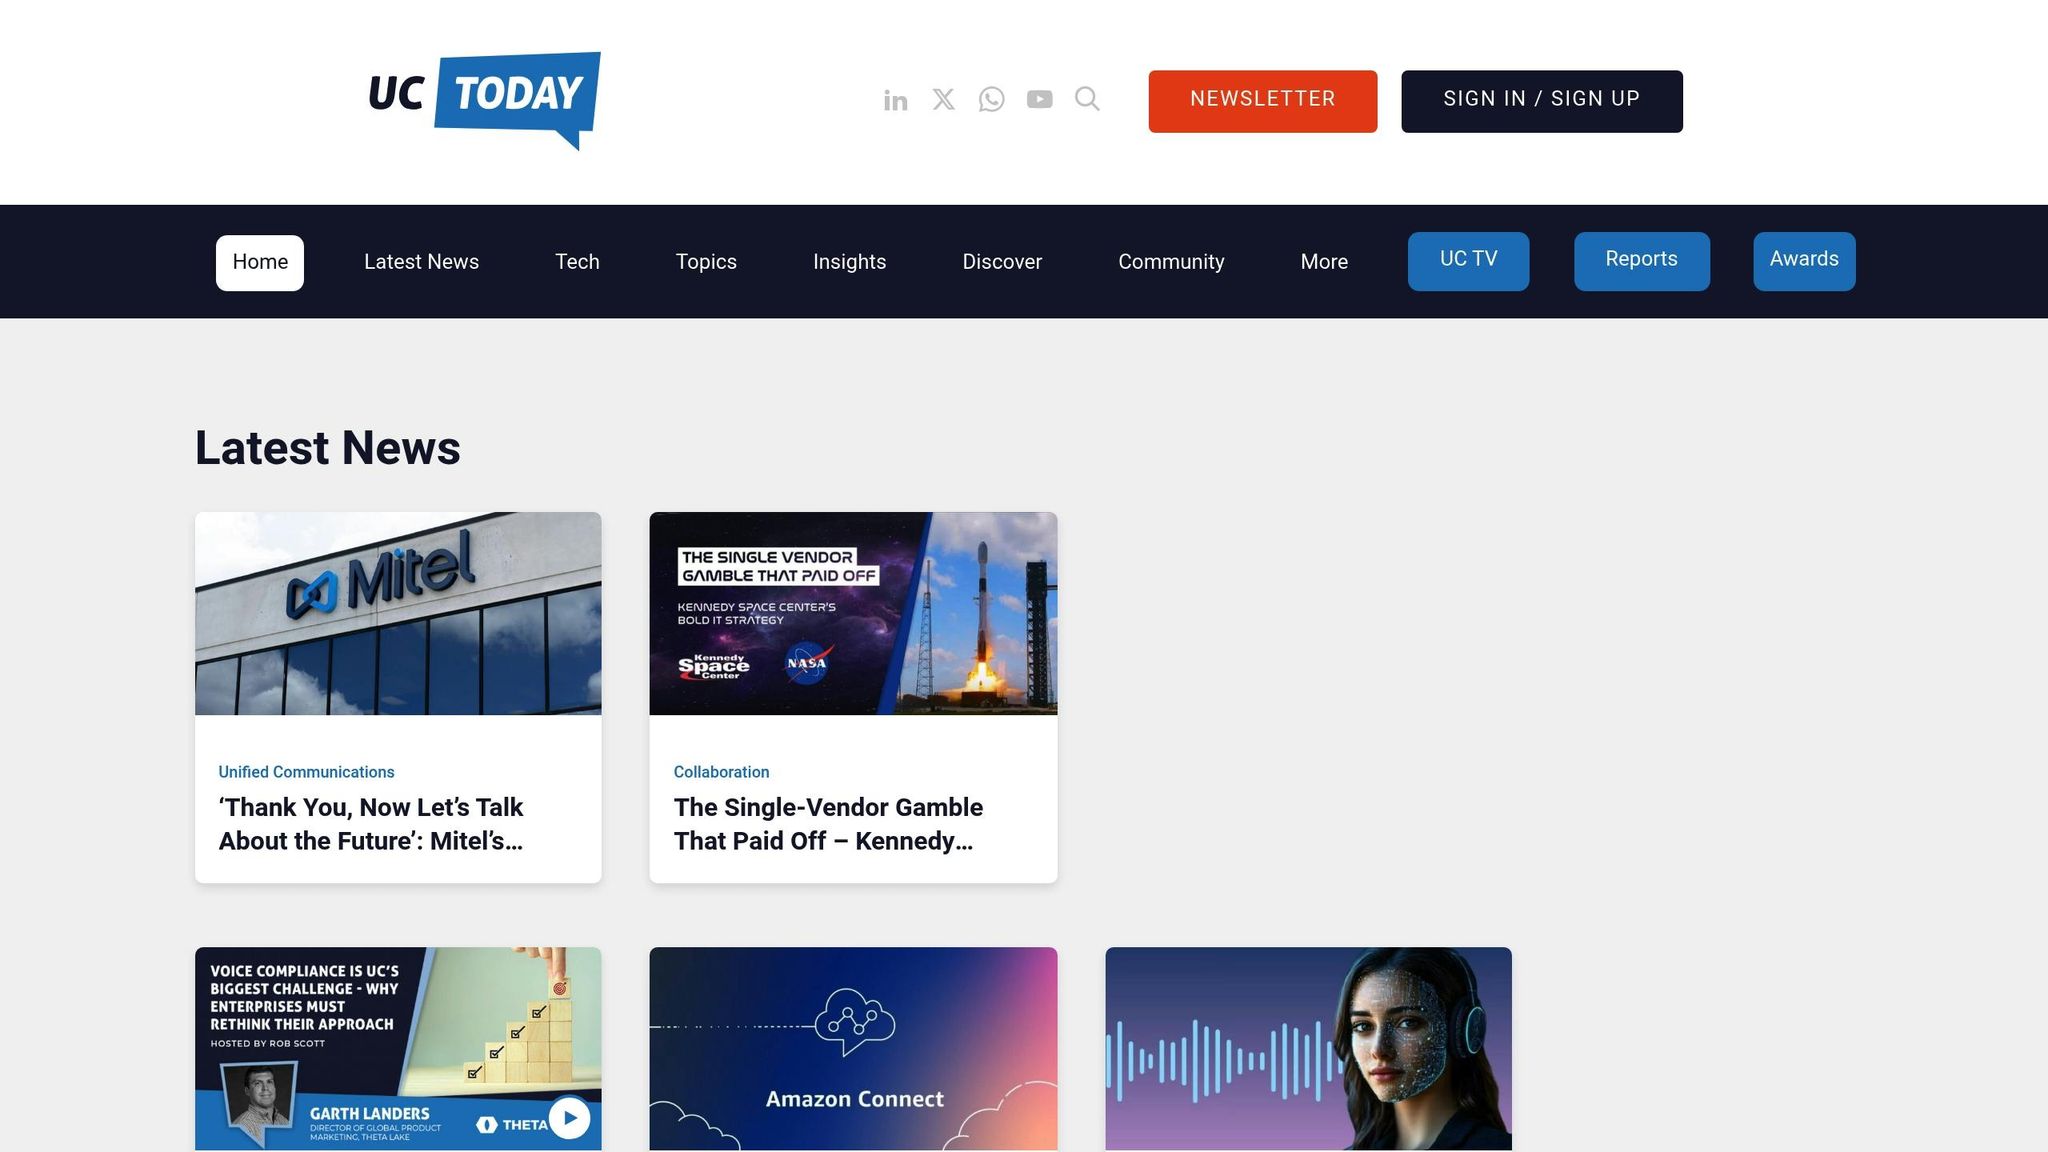The image size is (2048, 1152).
Task: Subscribe via the Newsletter button
Action: (1262, 101)
